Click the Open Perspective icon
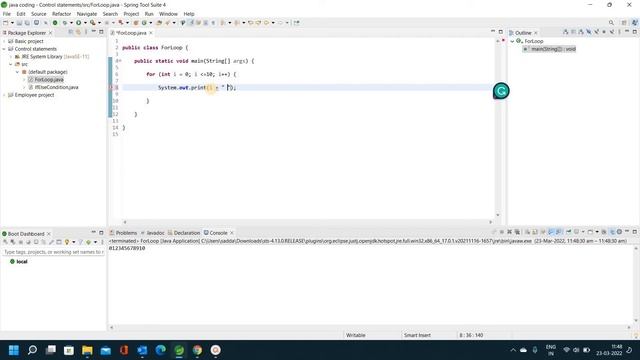Viewport: 640px width, 360px height. pyautogui.click(x=624, y=23)
